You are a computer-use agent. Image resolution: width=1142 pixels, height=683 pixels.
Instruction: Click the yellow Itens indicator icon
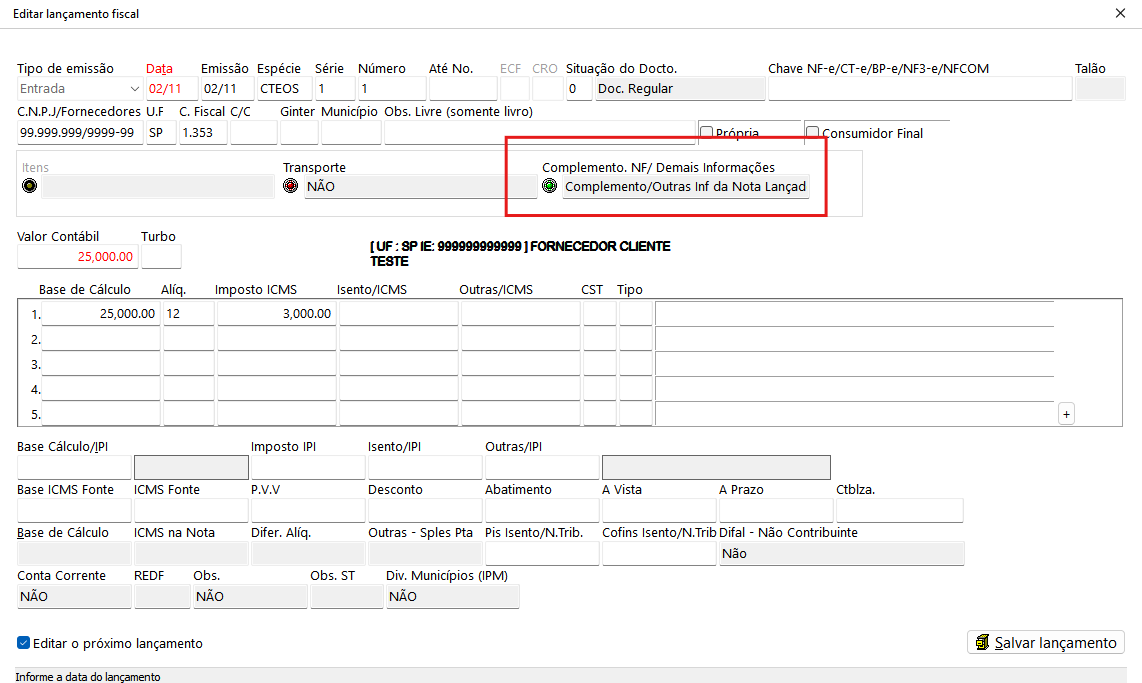(29, 186)
